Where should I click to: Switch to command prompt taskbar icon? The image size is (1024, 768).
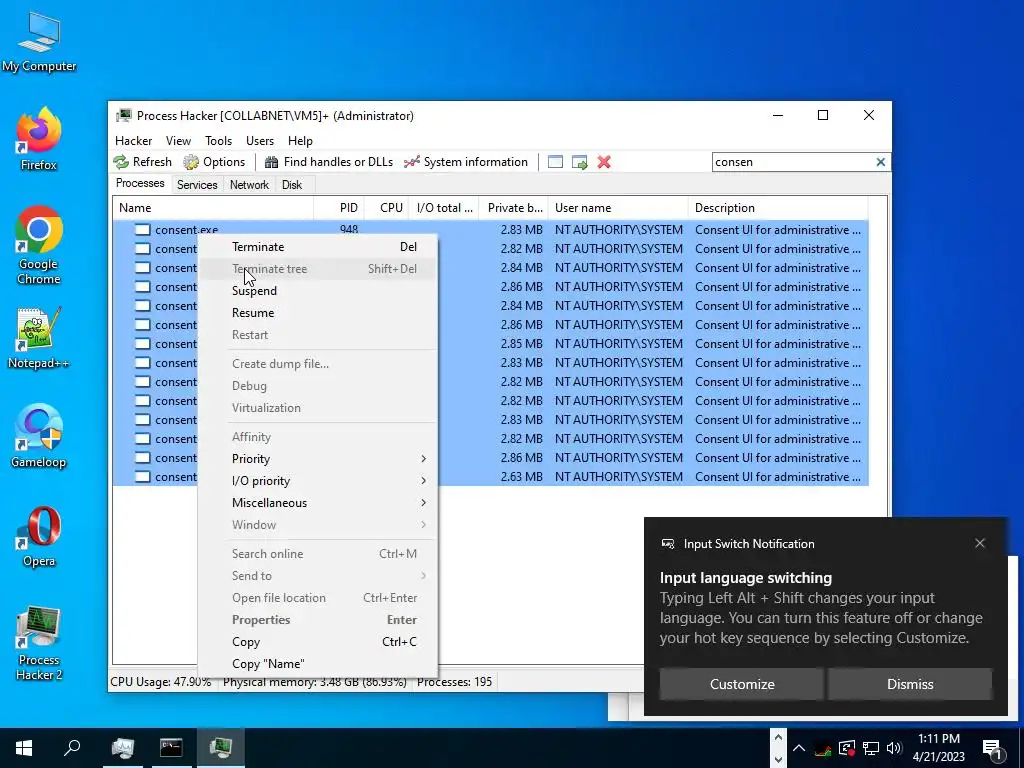coord(171,748)
